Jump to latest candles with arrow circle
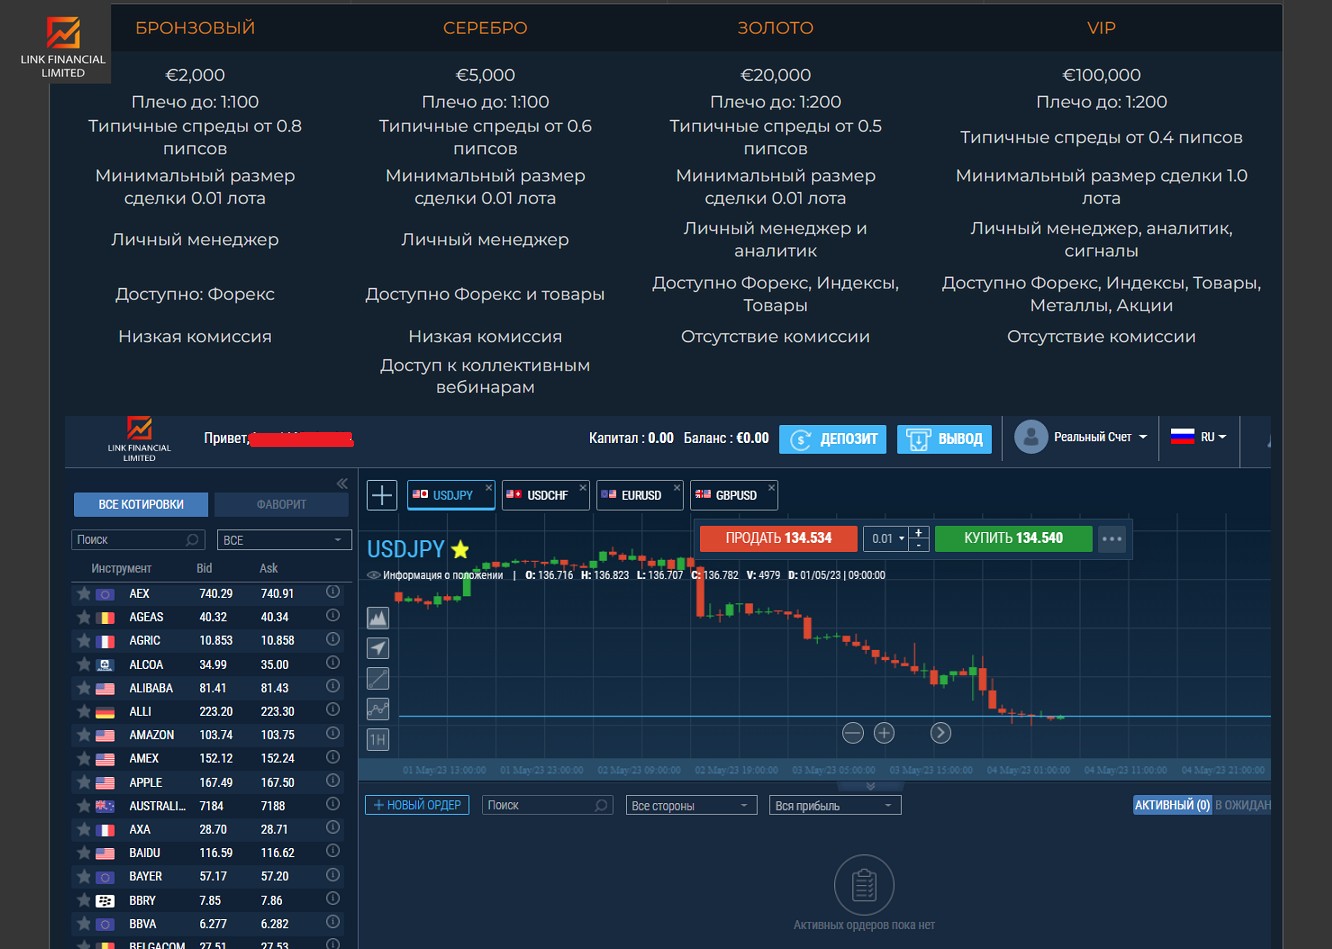Viewport: 1332px width, 949px height. [x=940, y=733]
